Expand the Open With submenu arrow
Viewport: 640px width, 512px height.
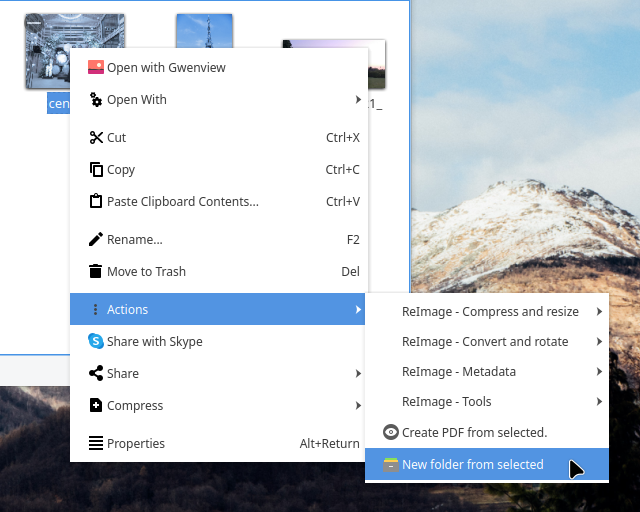point(358,100)
